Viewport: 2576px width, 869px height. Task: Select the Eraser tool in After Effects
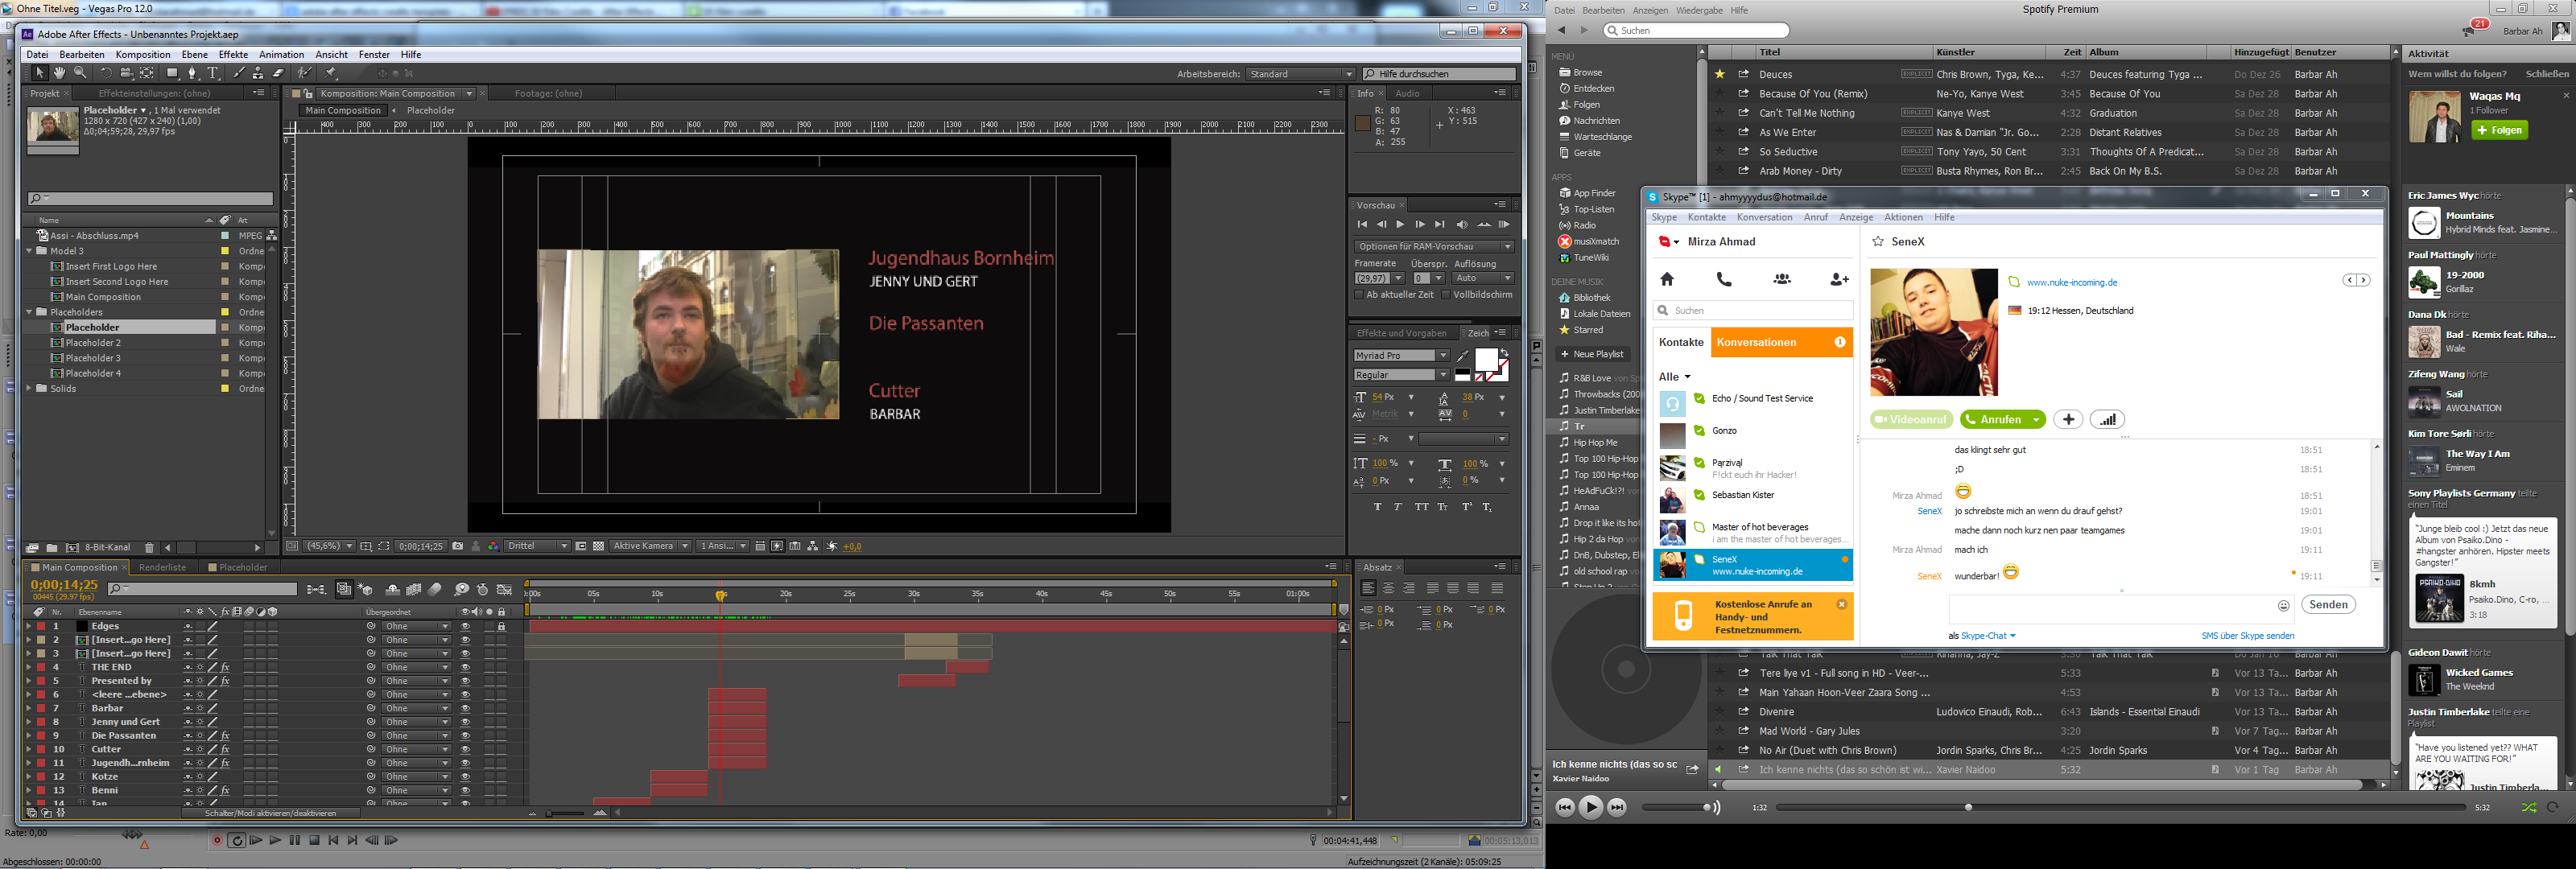pyautogui.click(x=278, y=73)
